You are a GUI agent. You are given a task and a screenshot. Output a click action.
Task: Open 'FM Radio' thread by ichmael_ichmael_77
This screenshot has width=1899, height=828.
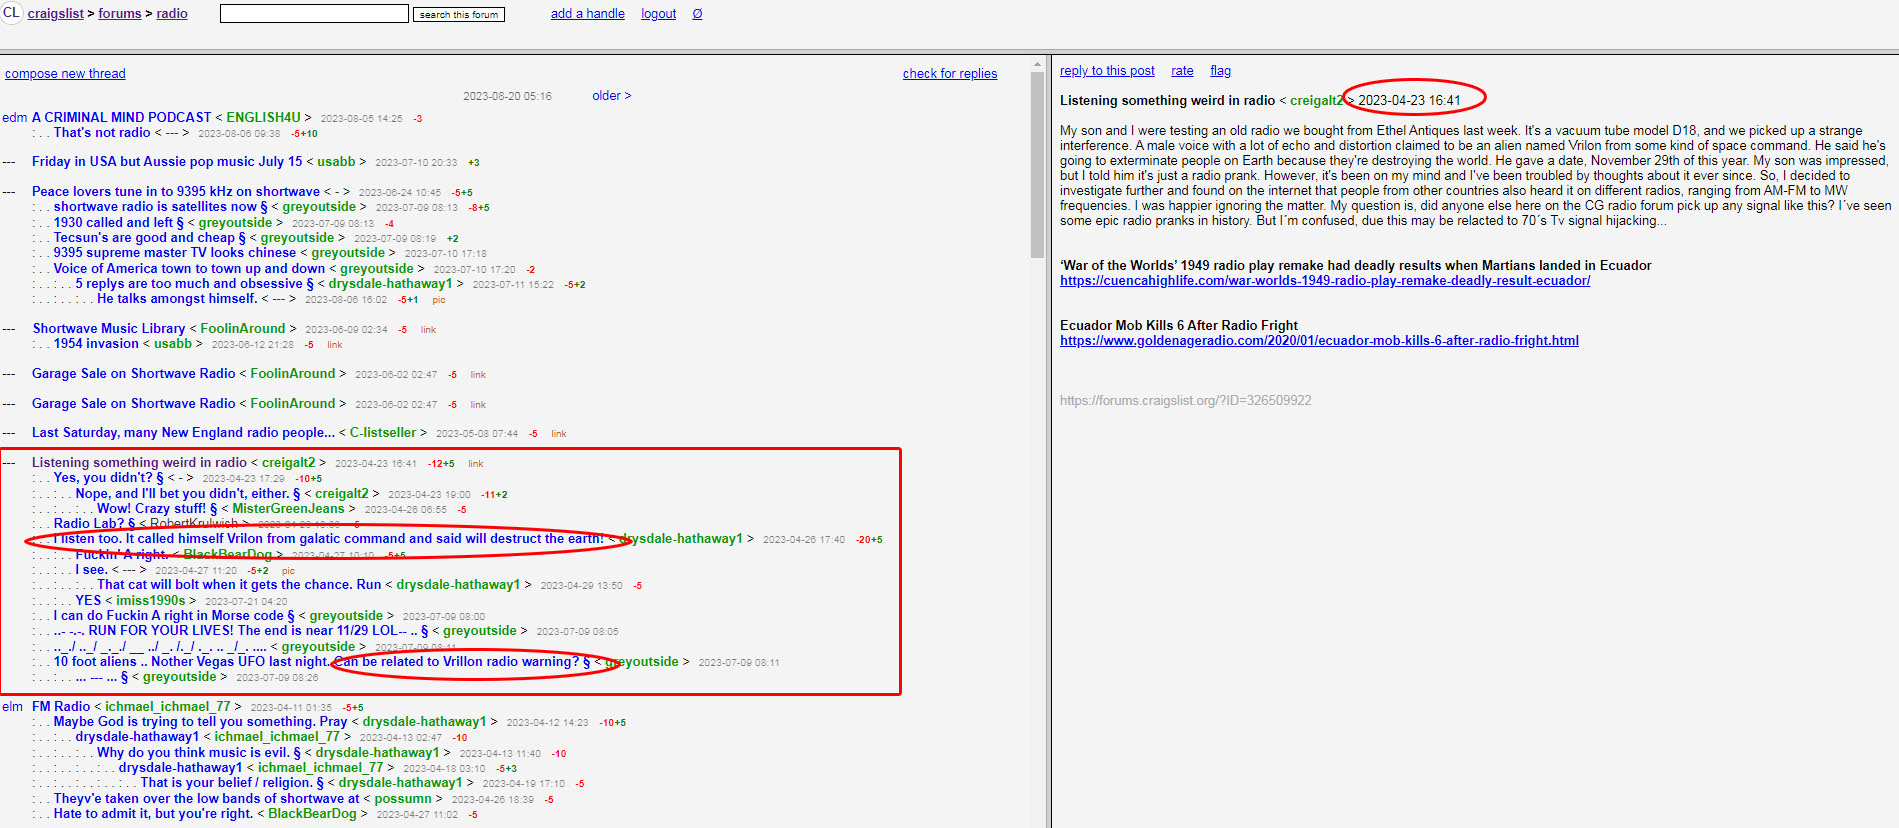(61, 707)
